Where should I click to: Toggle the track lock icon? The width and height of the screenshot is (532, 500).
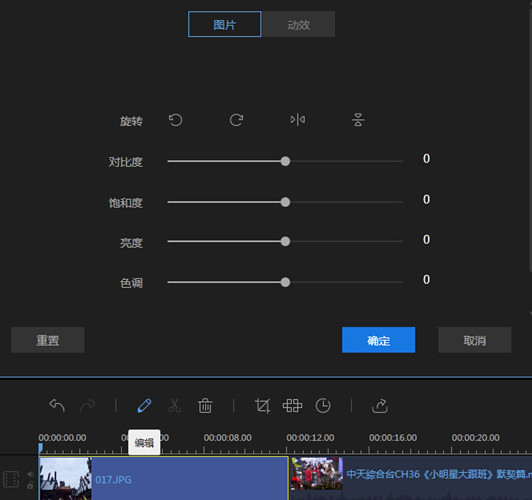coord(30,485)
